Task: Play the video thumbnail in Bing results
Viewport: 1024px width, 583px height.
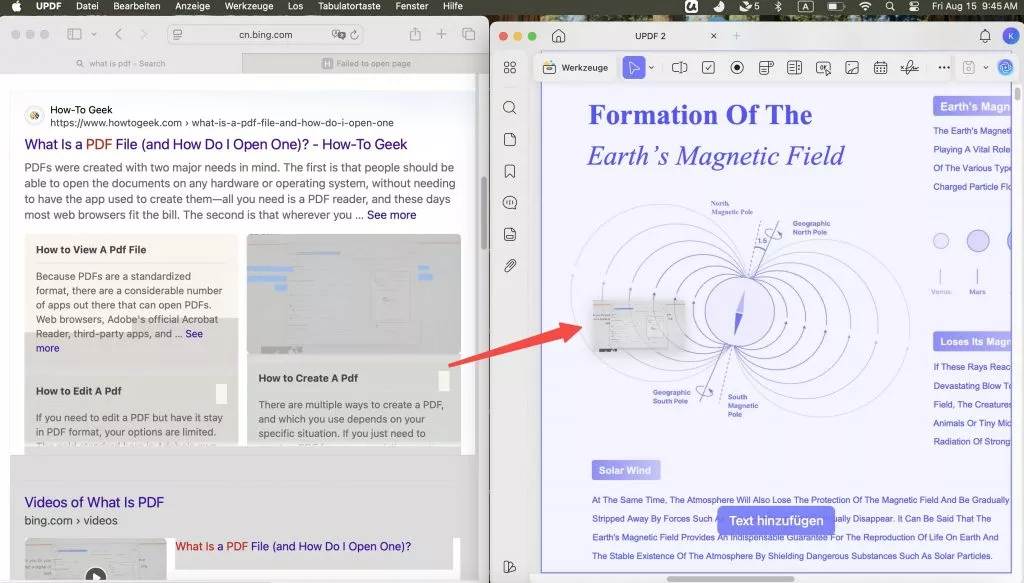Action: pyautogui.click(x=95, y=559)
